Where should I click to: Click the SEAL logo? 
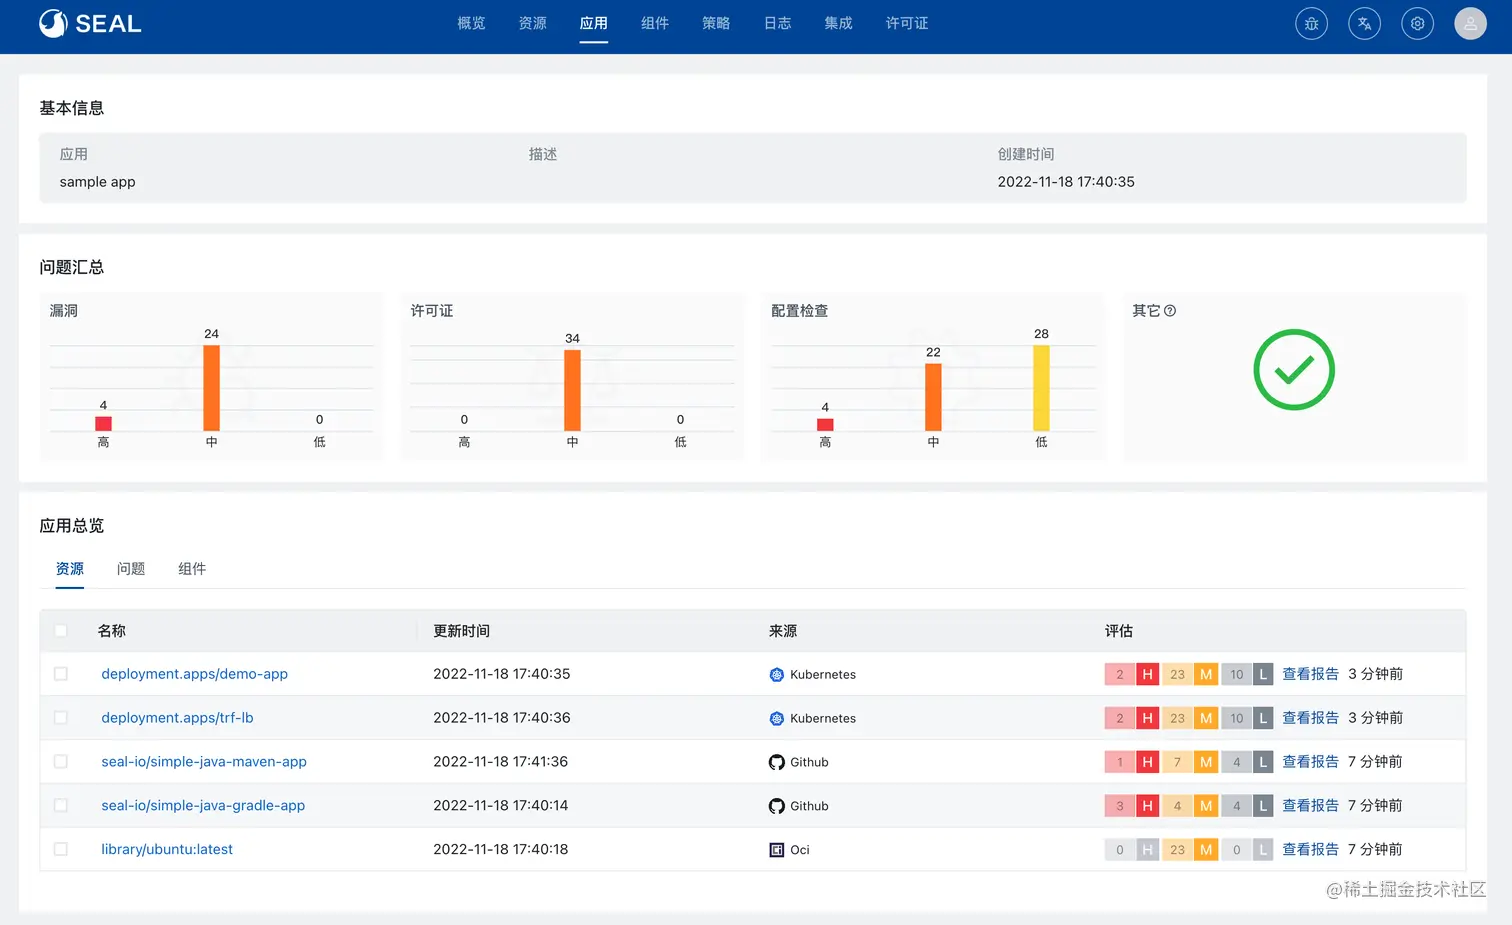pos(90,23)
